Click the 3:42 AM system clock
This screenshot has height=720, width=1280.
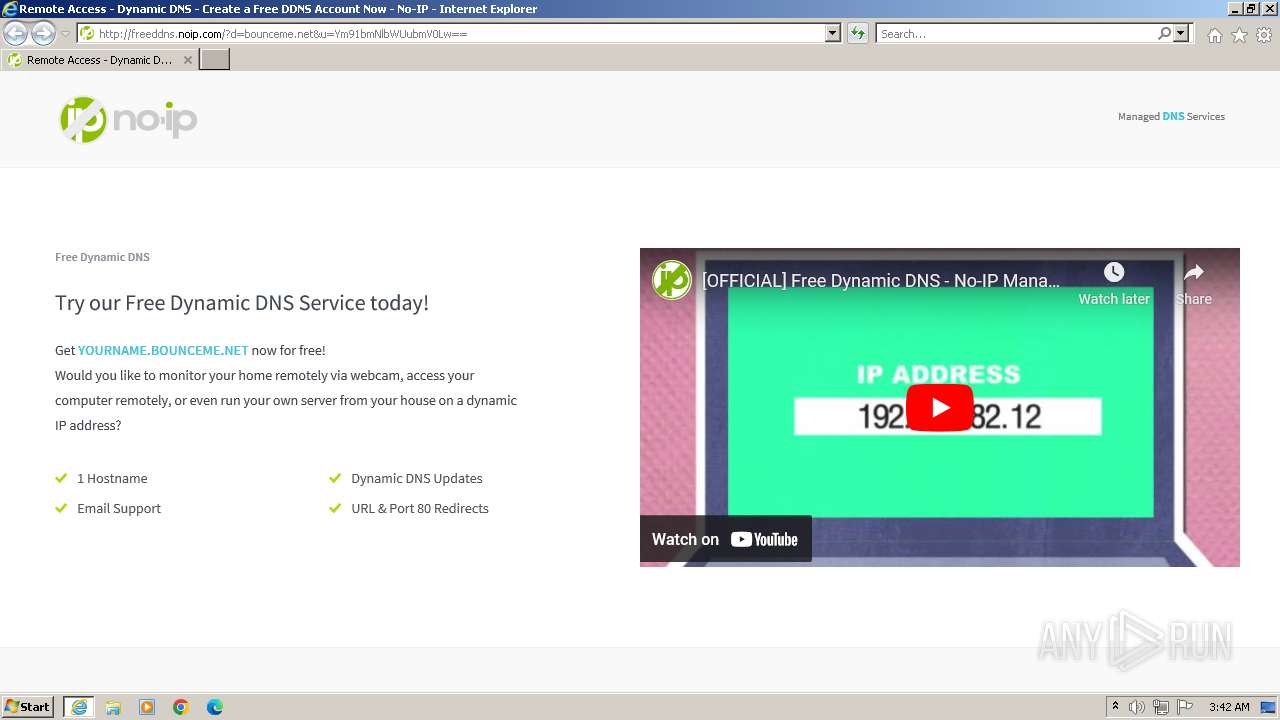click(x=1229, y=707)
